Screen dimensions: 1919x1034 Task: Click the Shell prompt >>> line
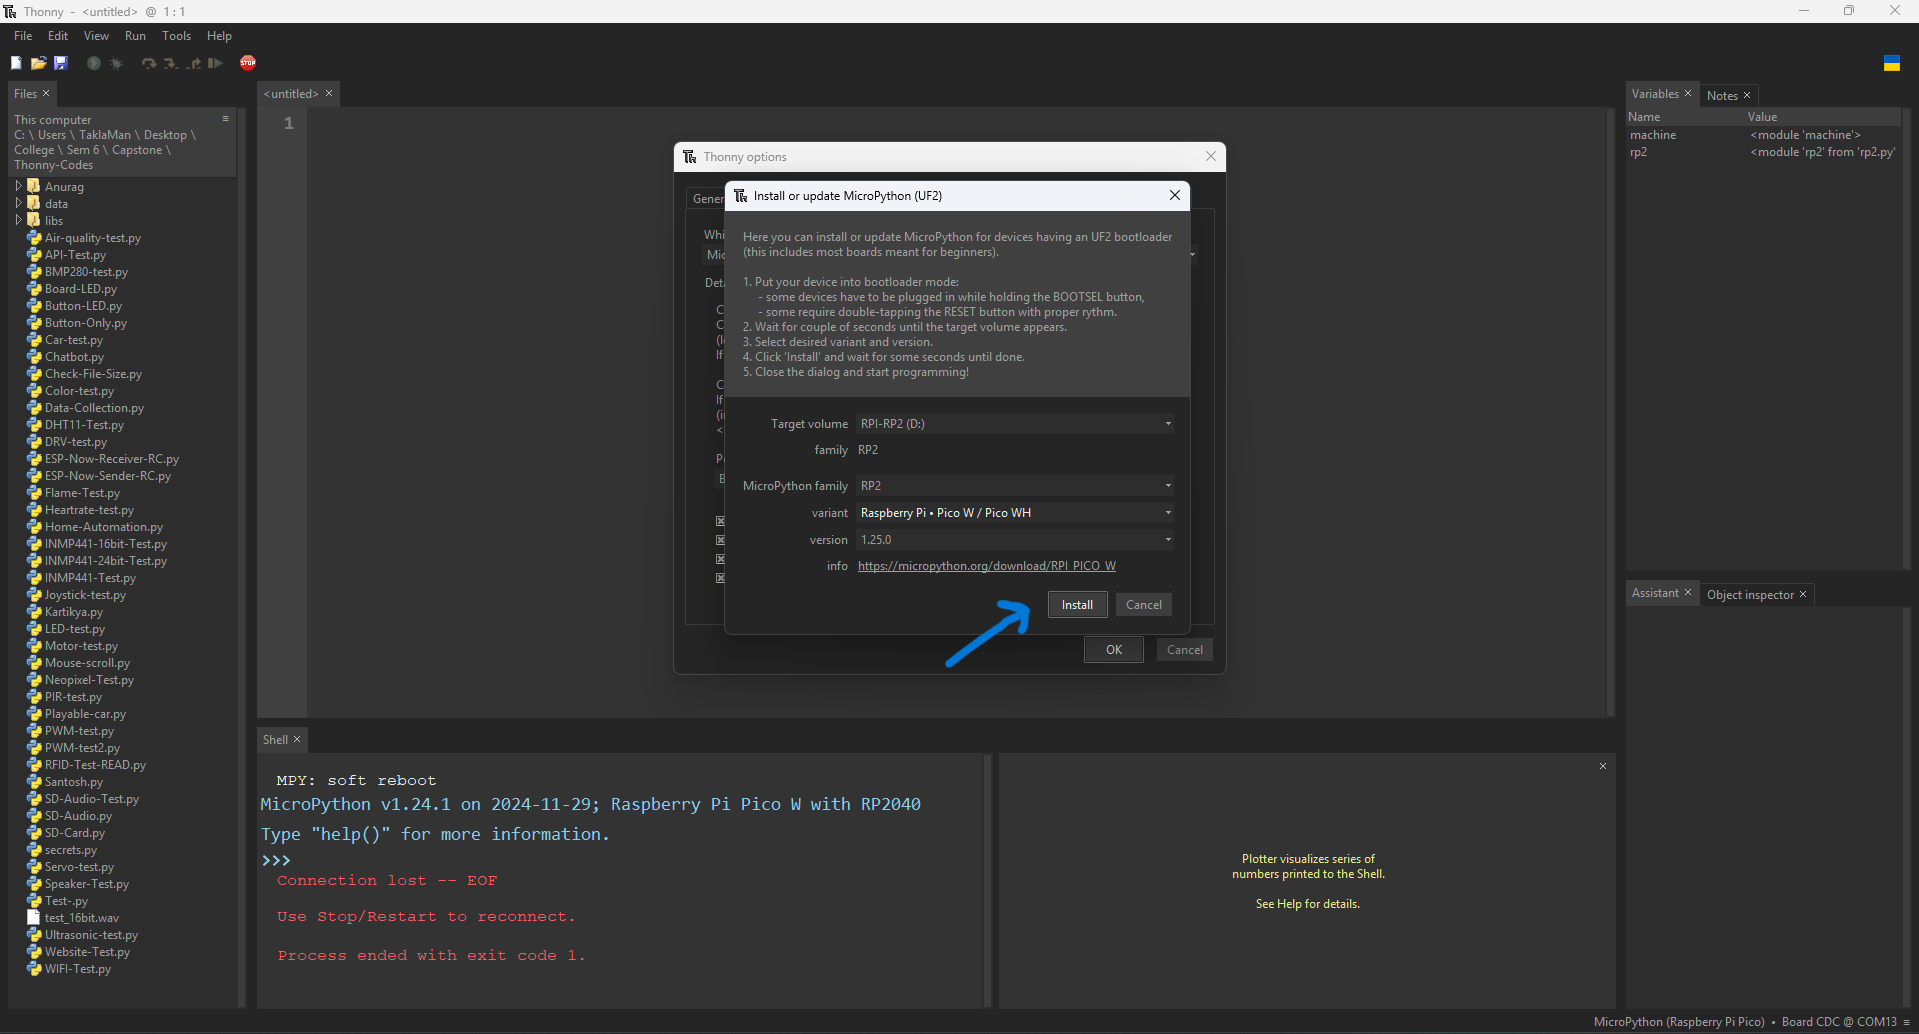[275, 860]
